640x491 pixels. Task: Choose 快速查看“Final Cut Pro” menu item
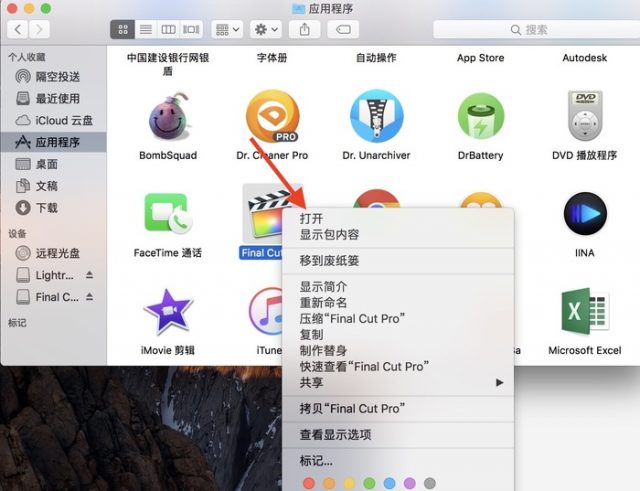[398, 367]
